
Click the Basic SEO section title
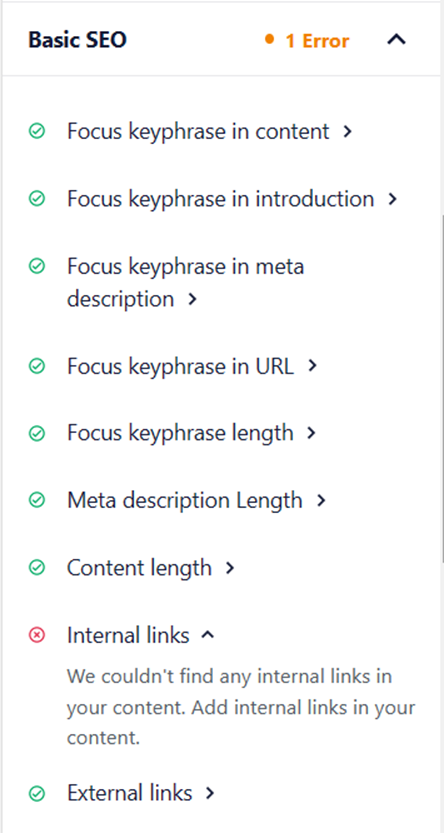click(x=78, y=40)
